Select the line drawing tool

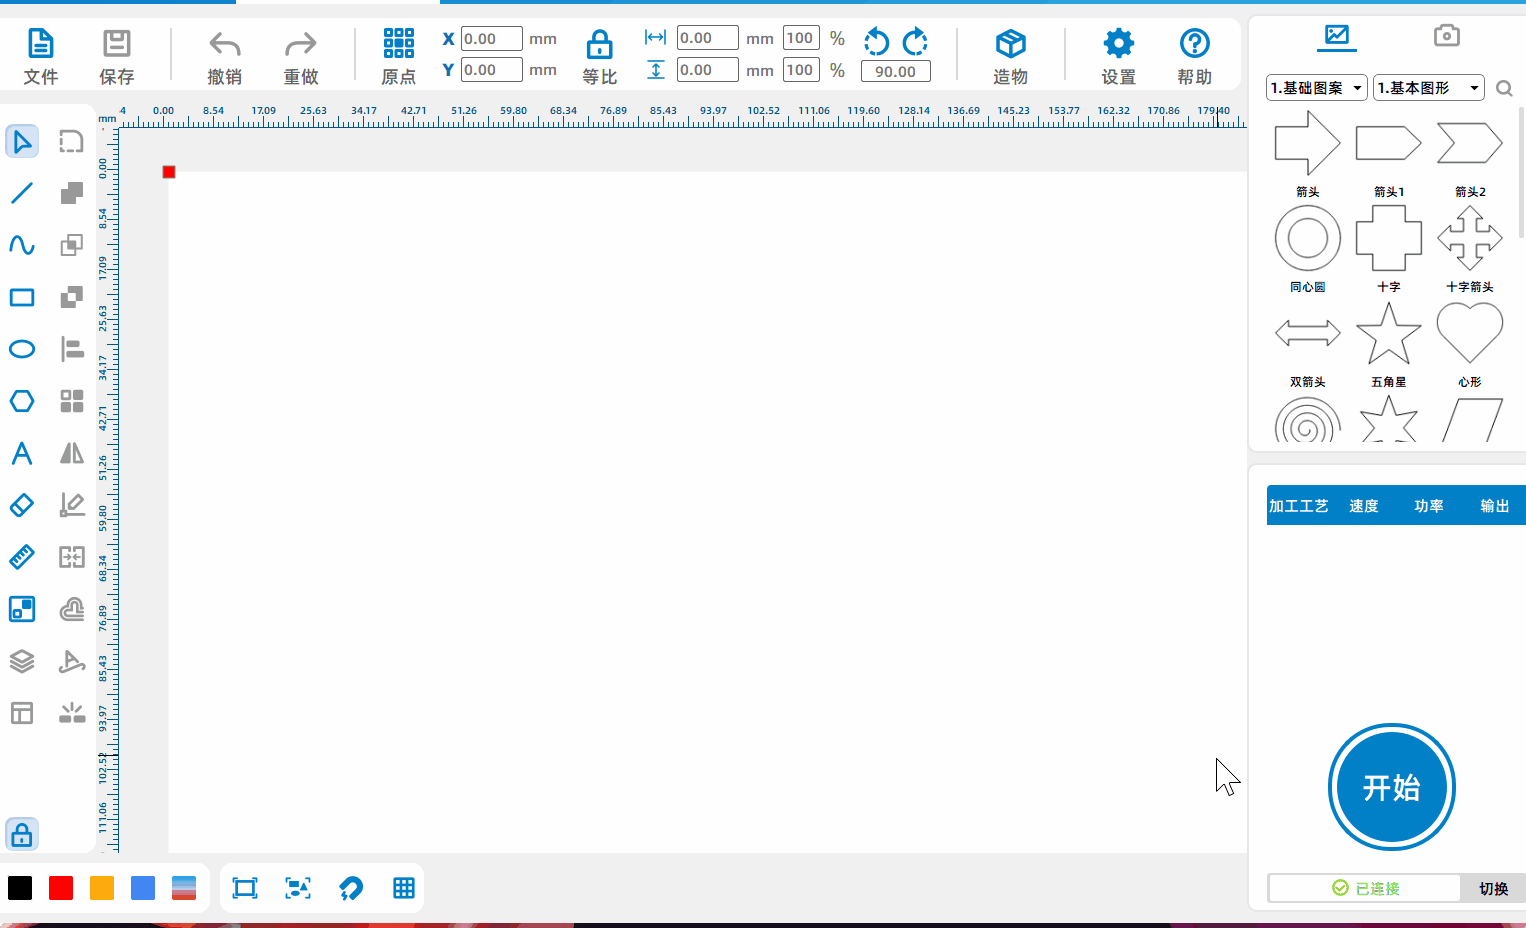tap(22, 193)
